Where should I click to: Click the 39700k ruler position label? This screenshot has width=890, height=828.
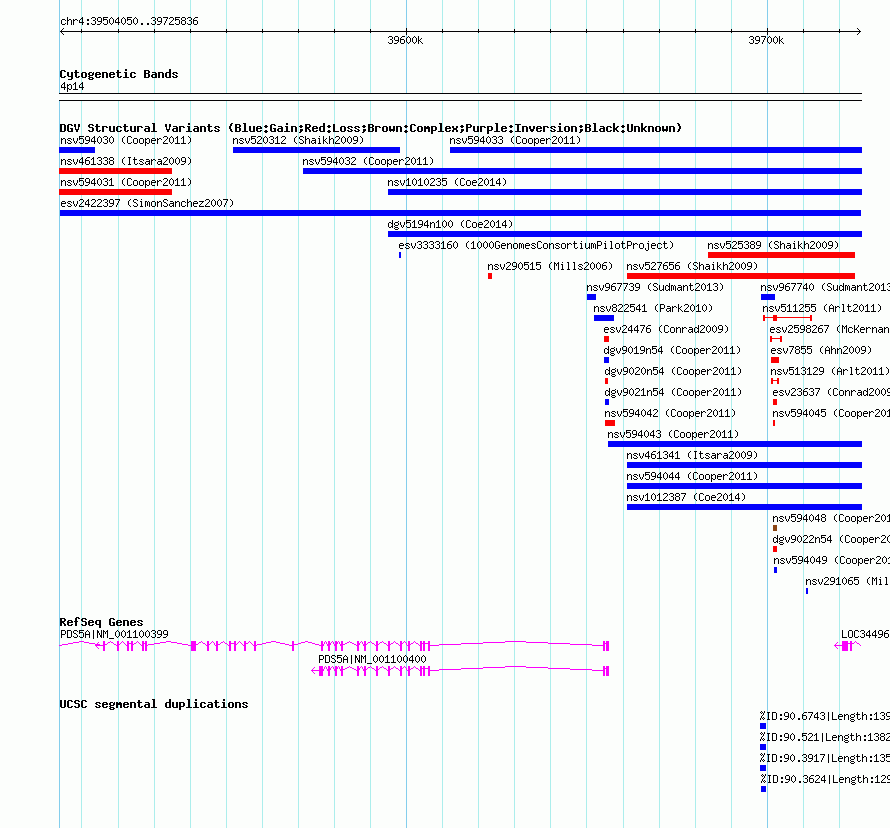click(766, 40)
